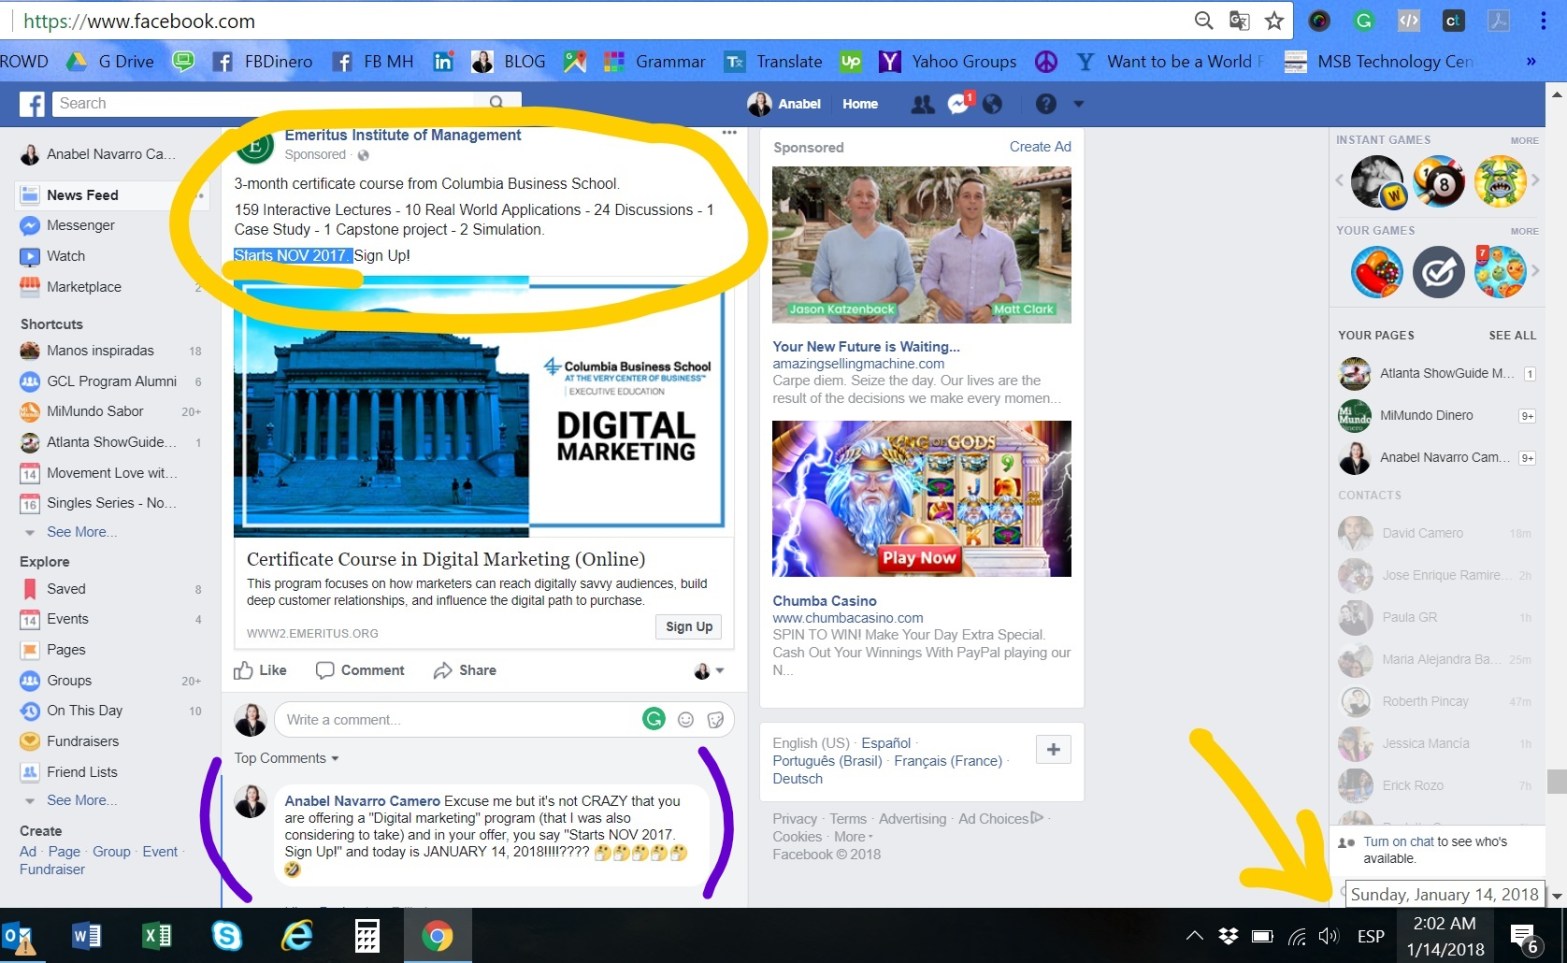
Task: Click the Quick Help question mark icon
Action: 1046,104
